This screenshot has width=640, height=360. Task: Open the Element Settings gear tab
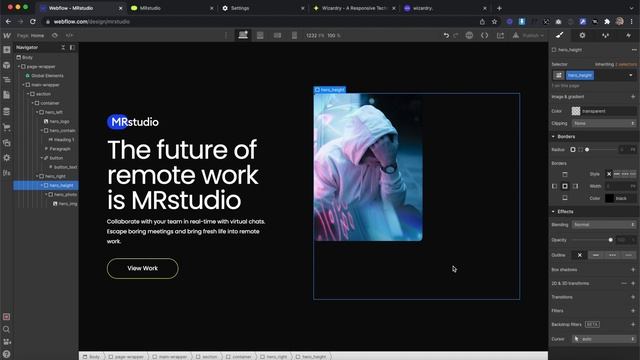(x=582, y=36)
